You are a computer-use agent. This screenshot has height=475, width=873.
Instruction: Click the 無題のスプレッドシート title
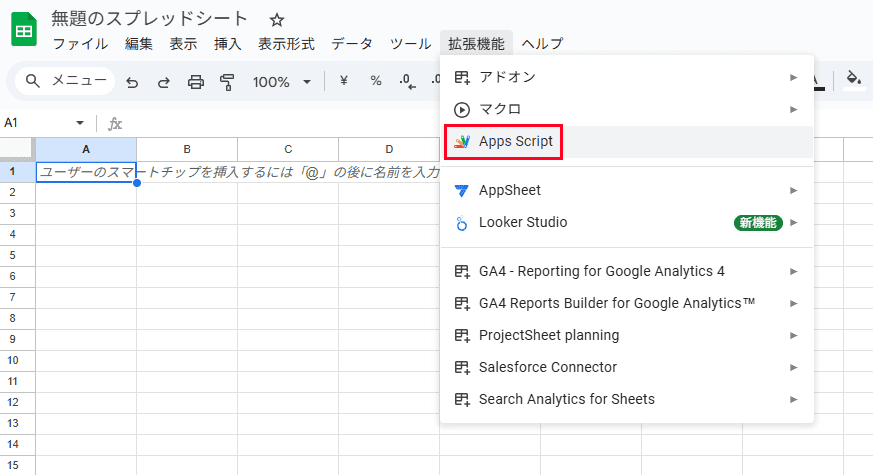[149, 19]
